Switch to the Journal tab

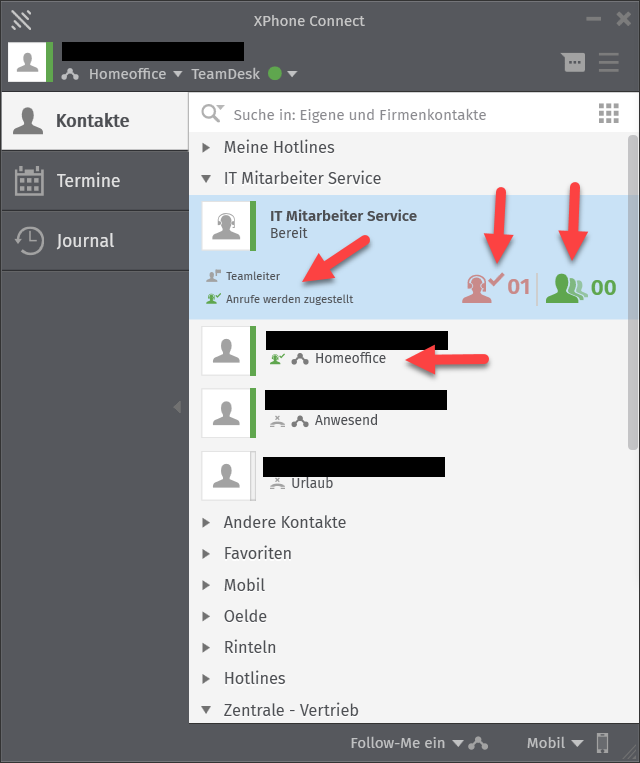85,241
